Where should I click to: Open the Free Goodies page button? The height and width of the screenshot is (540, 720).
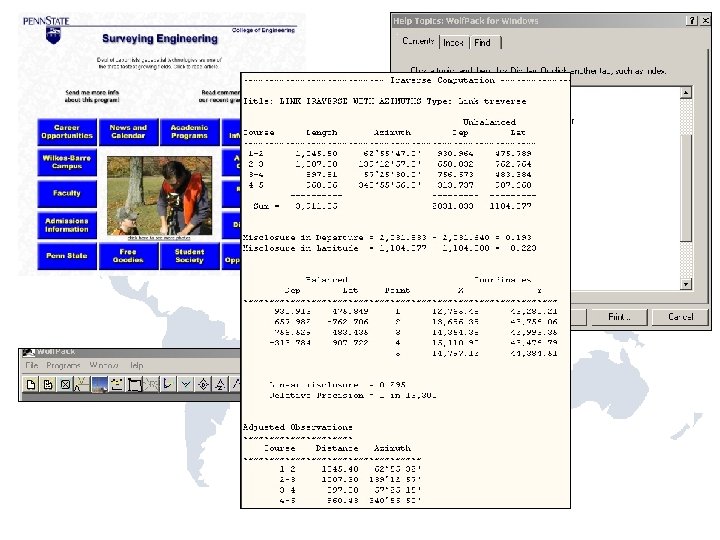click(x=128, y=256)
